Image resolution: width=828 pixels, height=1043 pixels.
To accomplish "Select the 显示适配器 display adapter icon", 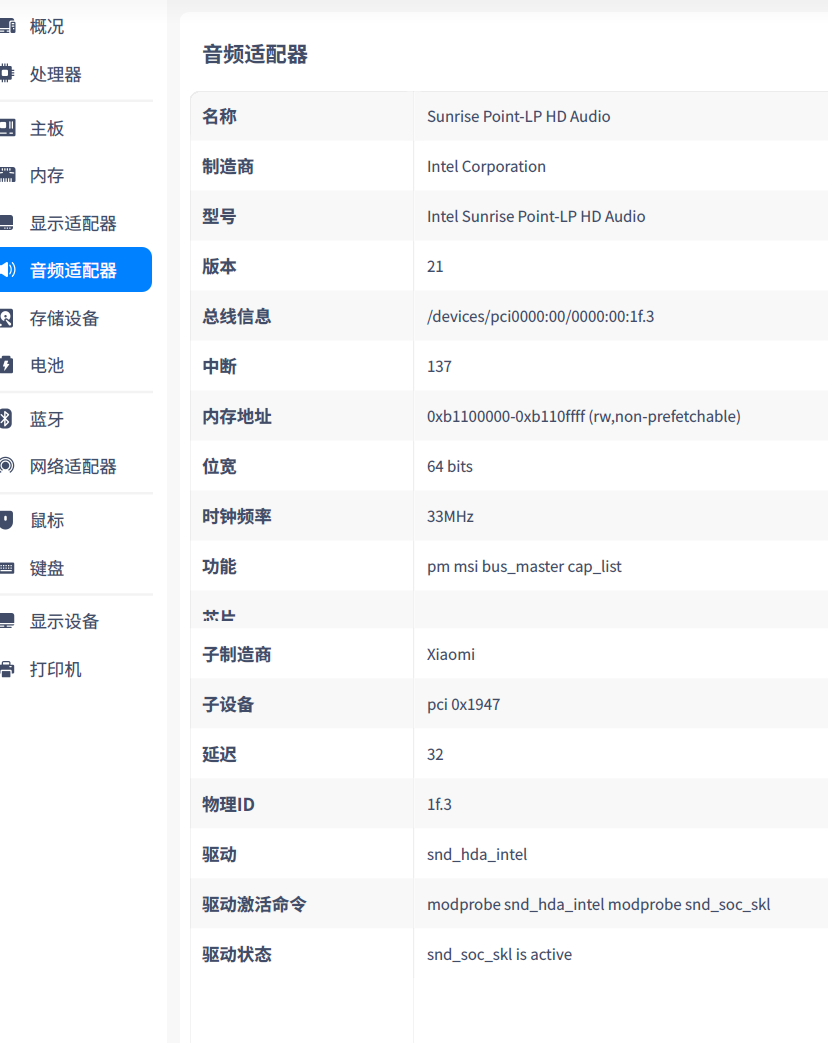I will coord(7,223).
